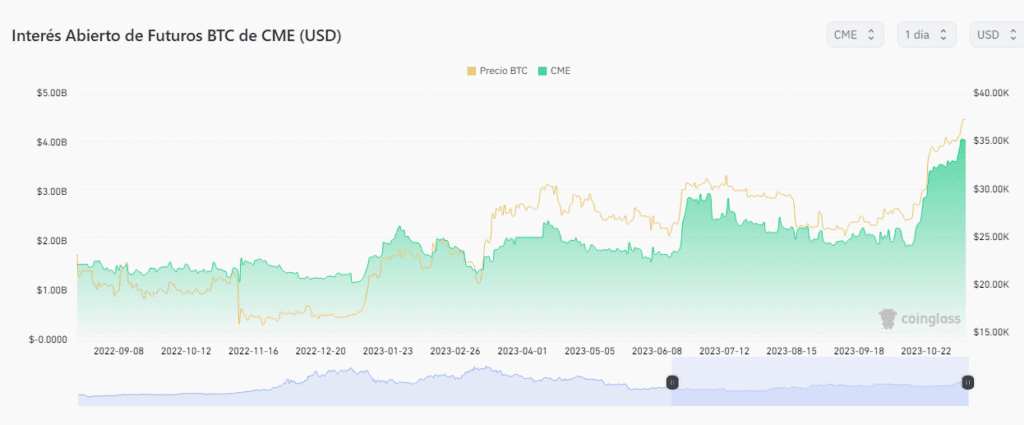Click the CME green legend swatch
Image resolution: width=1024 pixels, height=425 pixels.
point(541,71)
